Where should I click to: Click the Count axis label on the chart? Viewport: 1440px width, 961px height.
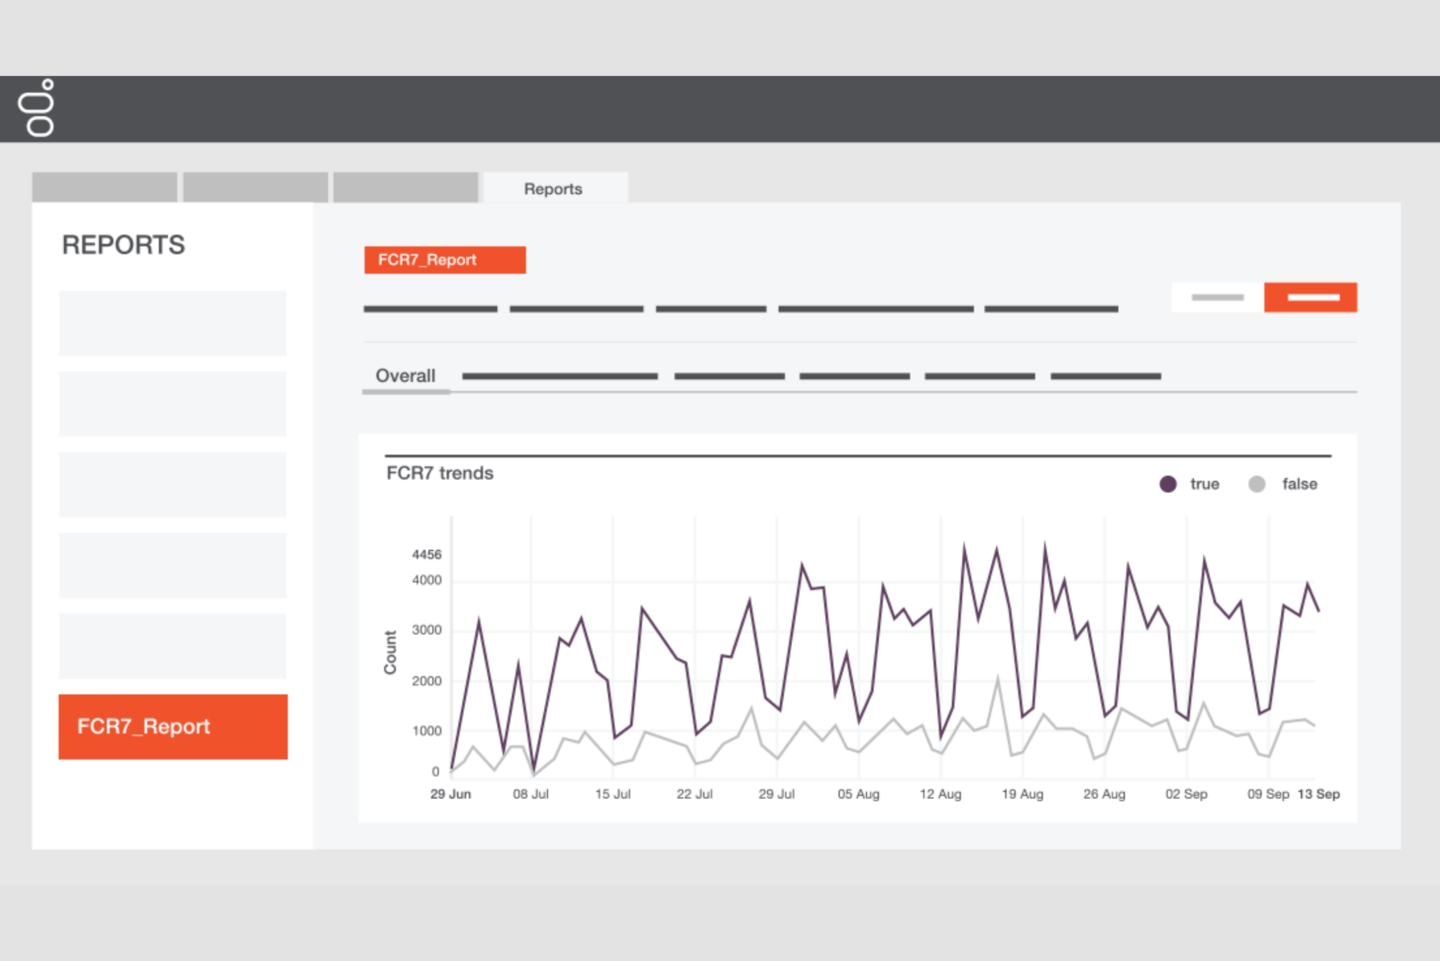[x=389, y=650]
